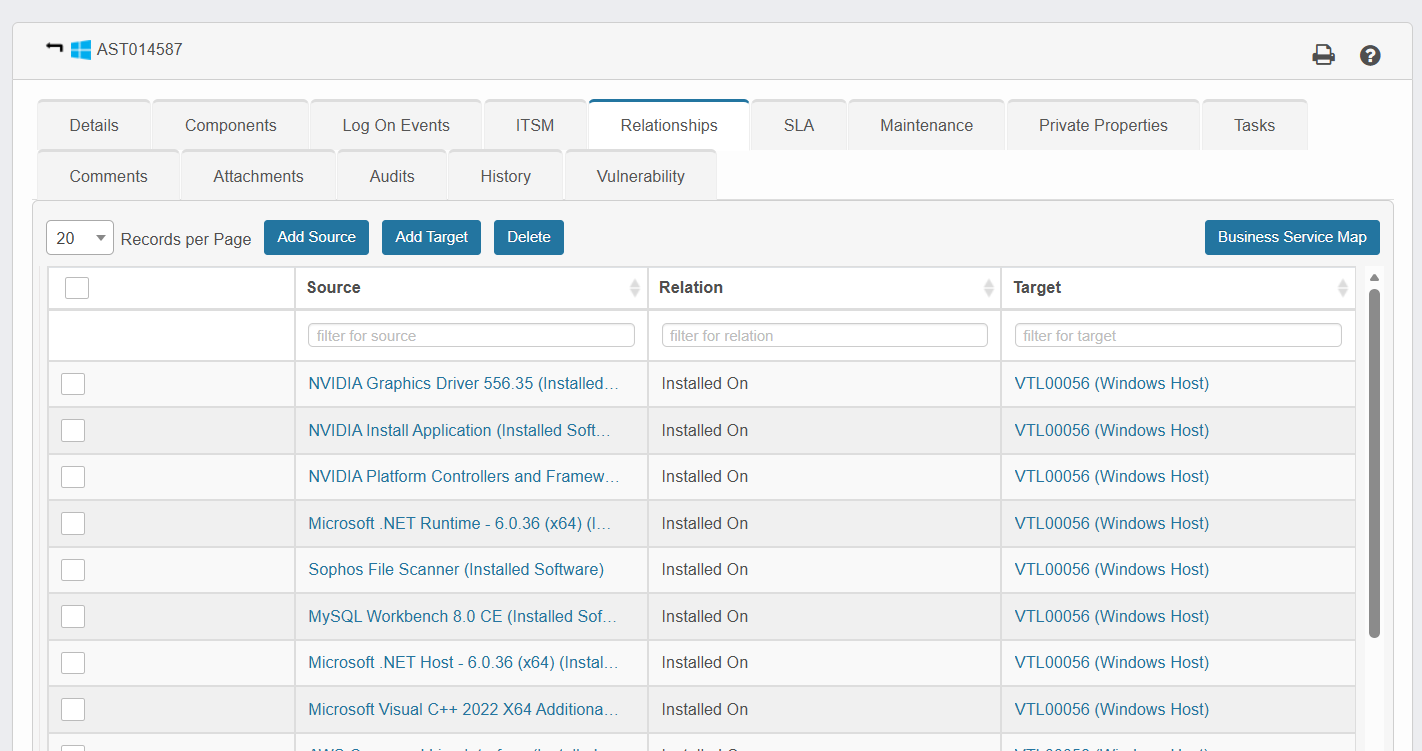Sort table by Target column arrows
1422x751 pixels.
tap(1342, 288)
